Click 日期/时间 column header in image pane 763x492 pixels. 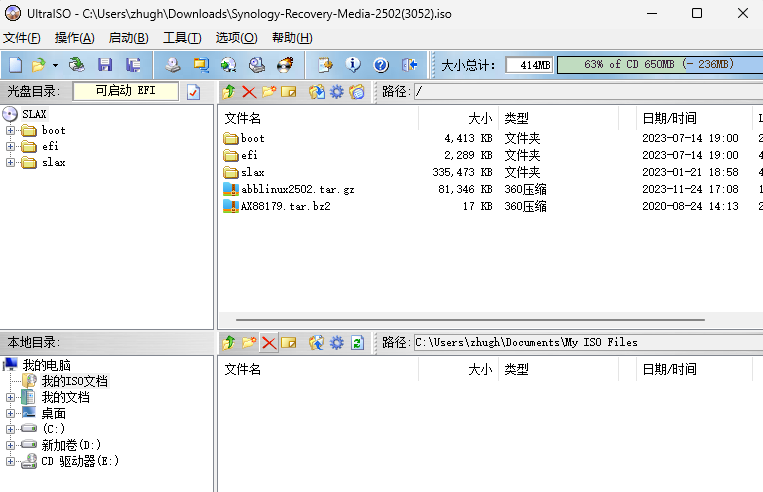pos(694,118)
